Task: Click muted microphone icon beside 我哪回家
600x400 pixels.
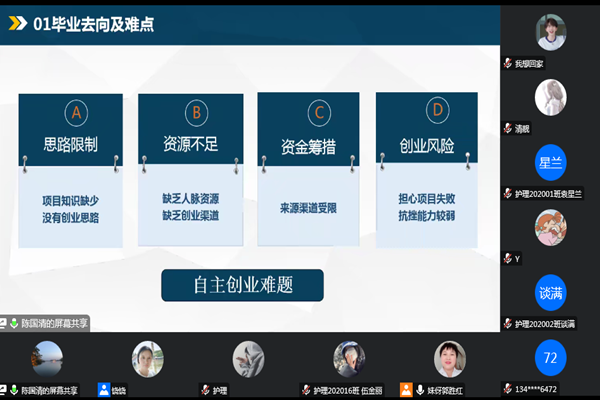Action: pos(508,63)
